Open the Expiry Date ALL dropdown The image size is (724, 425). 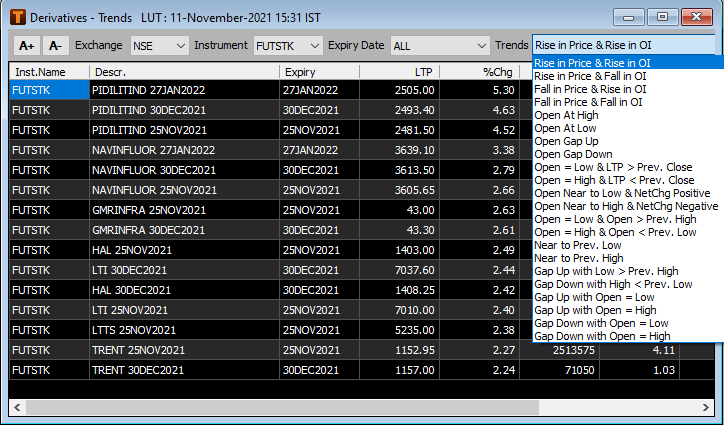pos(440,46)
